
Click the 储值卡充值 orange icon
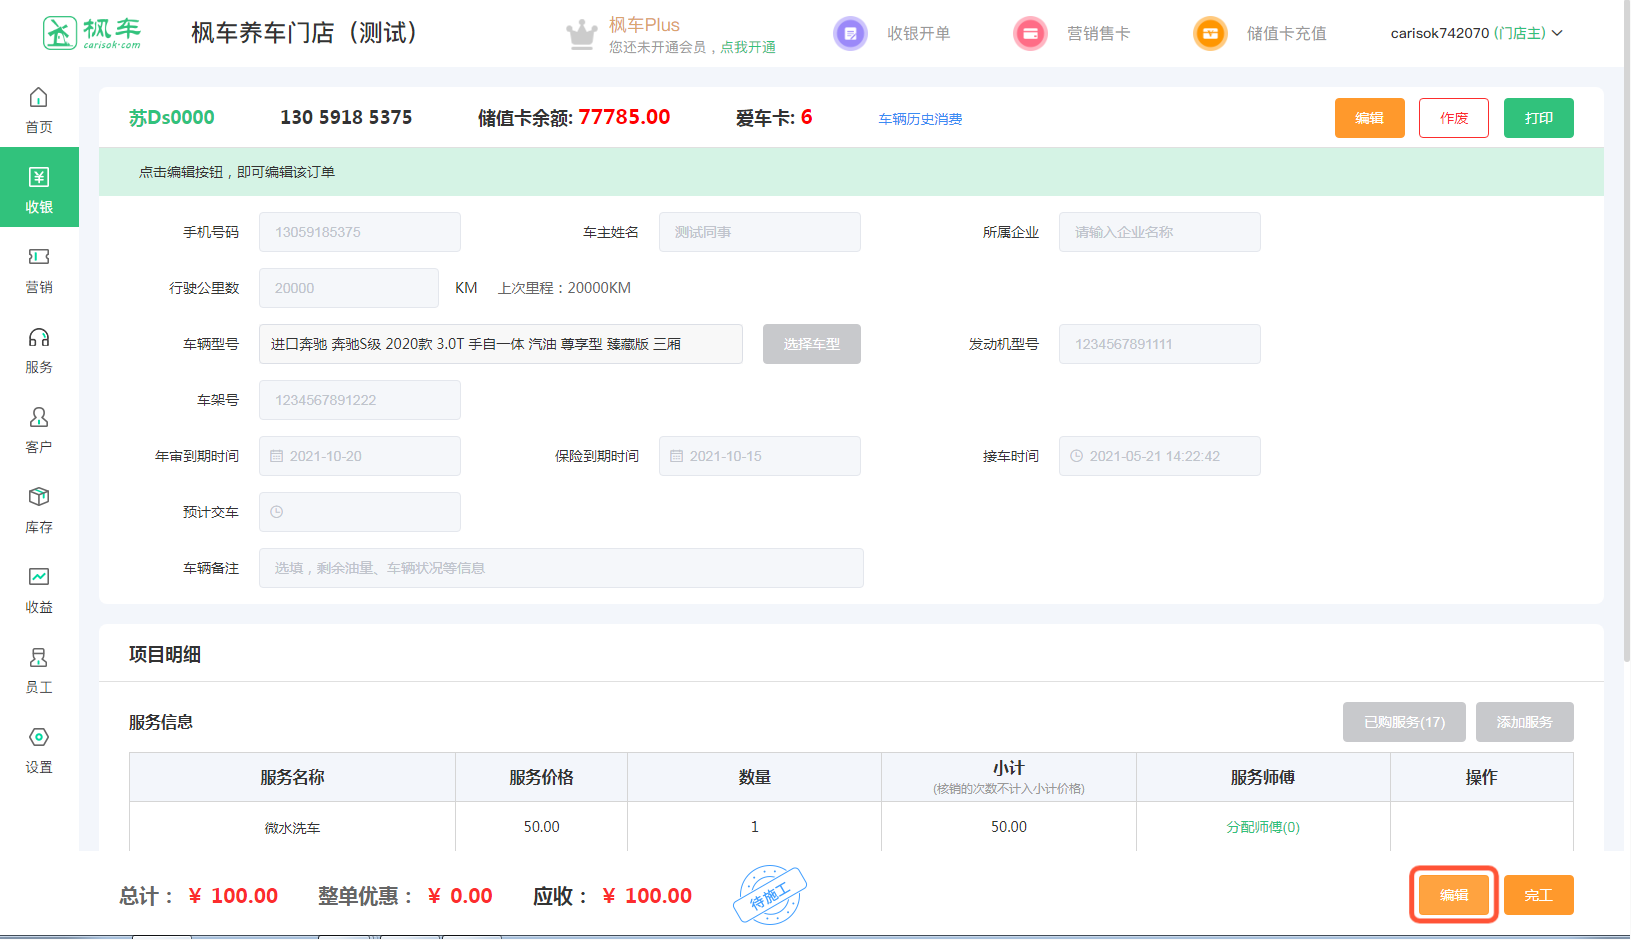(1210, 34)
